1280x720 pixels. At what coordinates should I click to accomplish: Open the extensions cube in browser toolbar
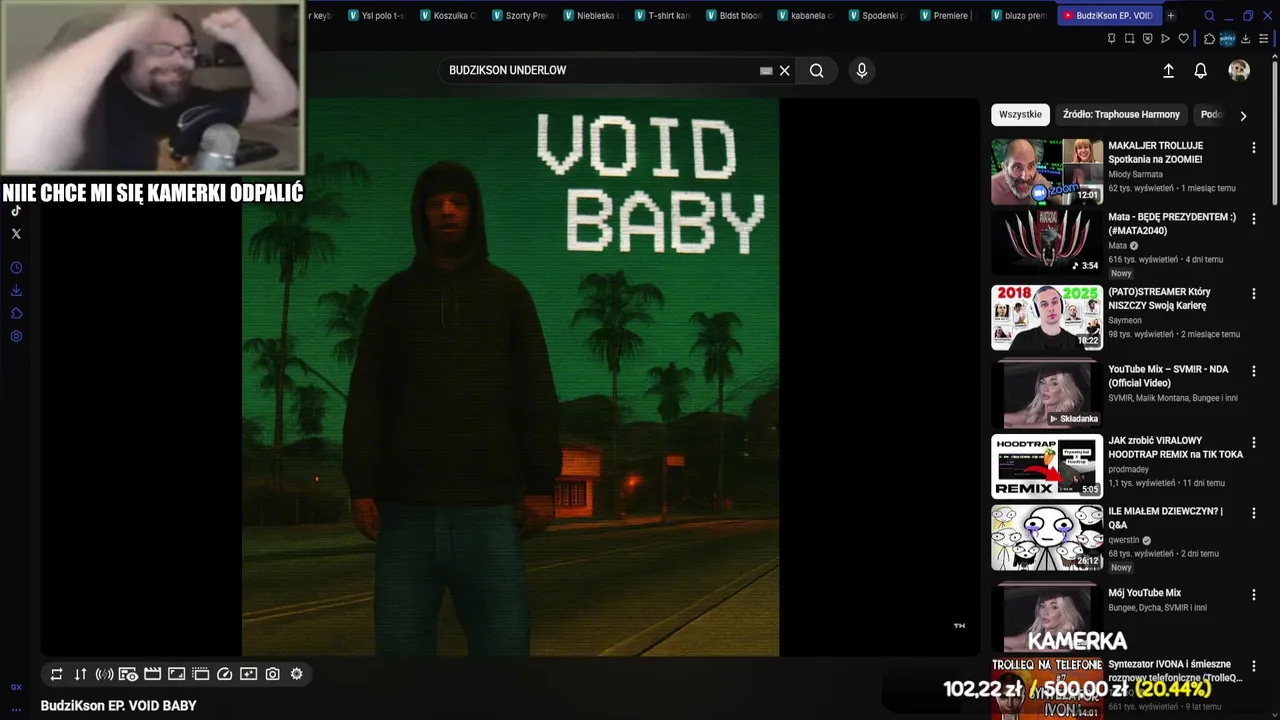click(1209, 39)
